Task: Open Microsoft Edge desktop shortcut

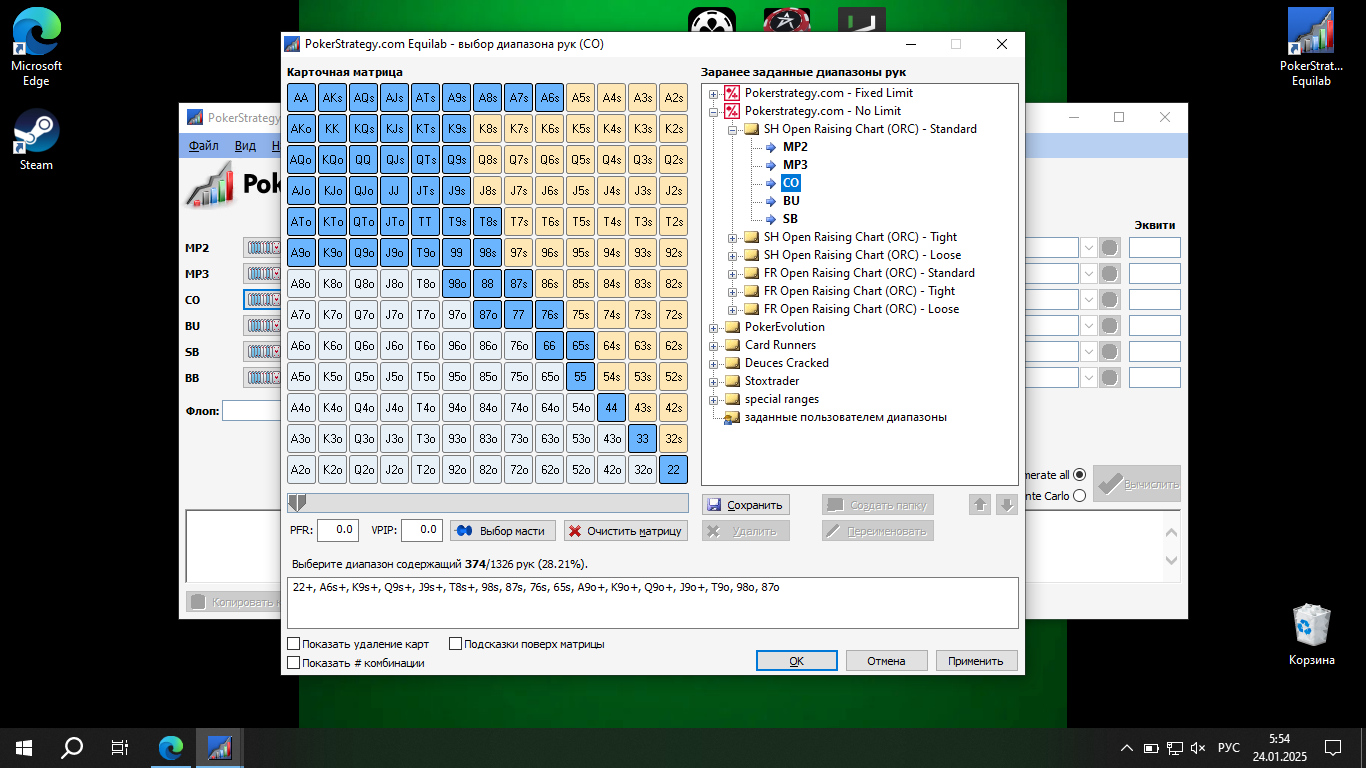Action: click(36, 47)
